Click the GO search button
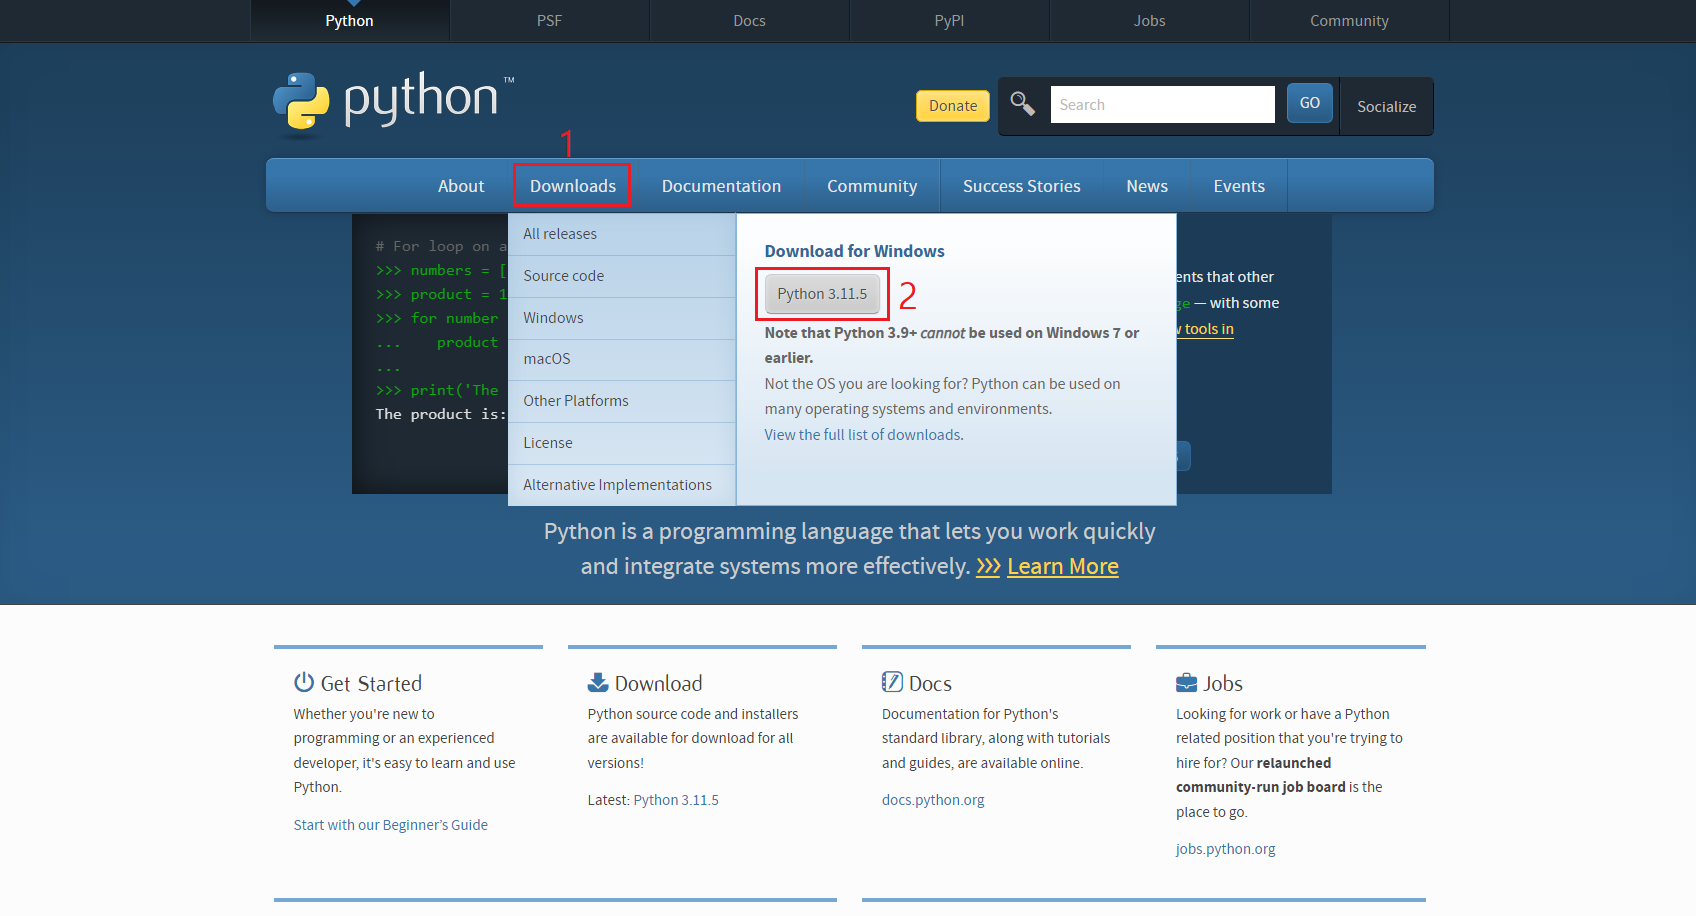Screen dimensions: 1696x916 point(1310,103)
